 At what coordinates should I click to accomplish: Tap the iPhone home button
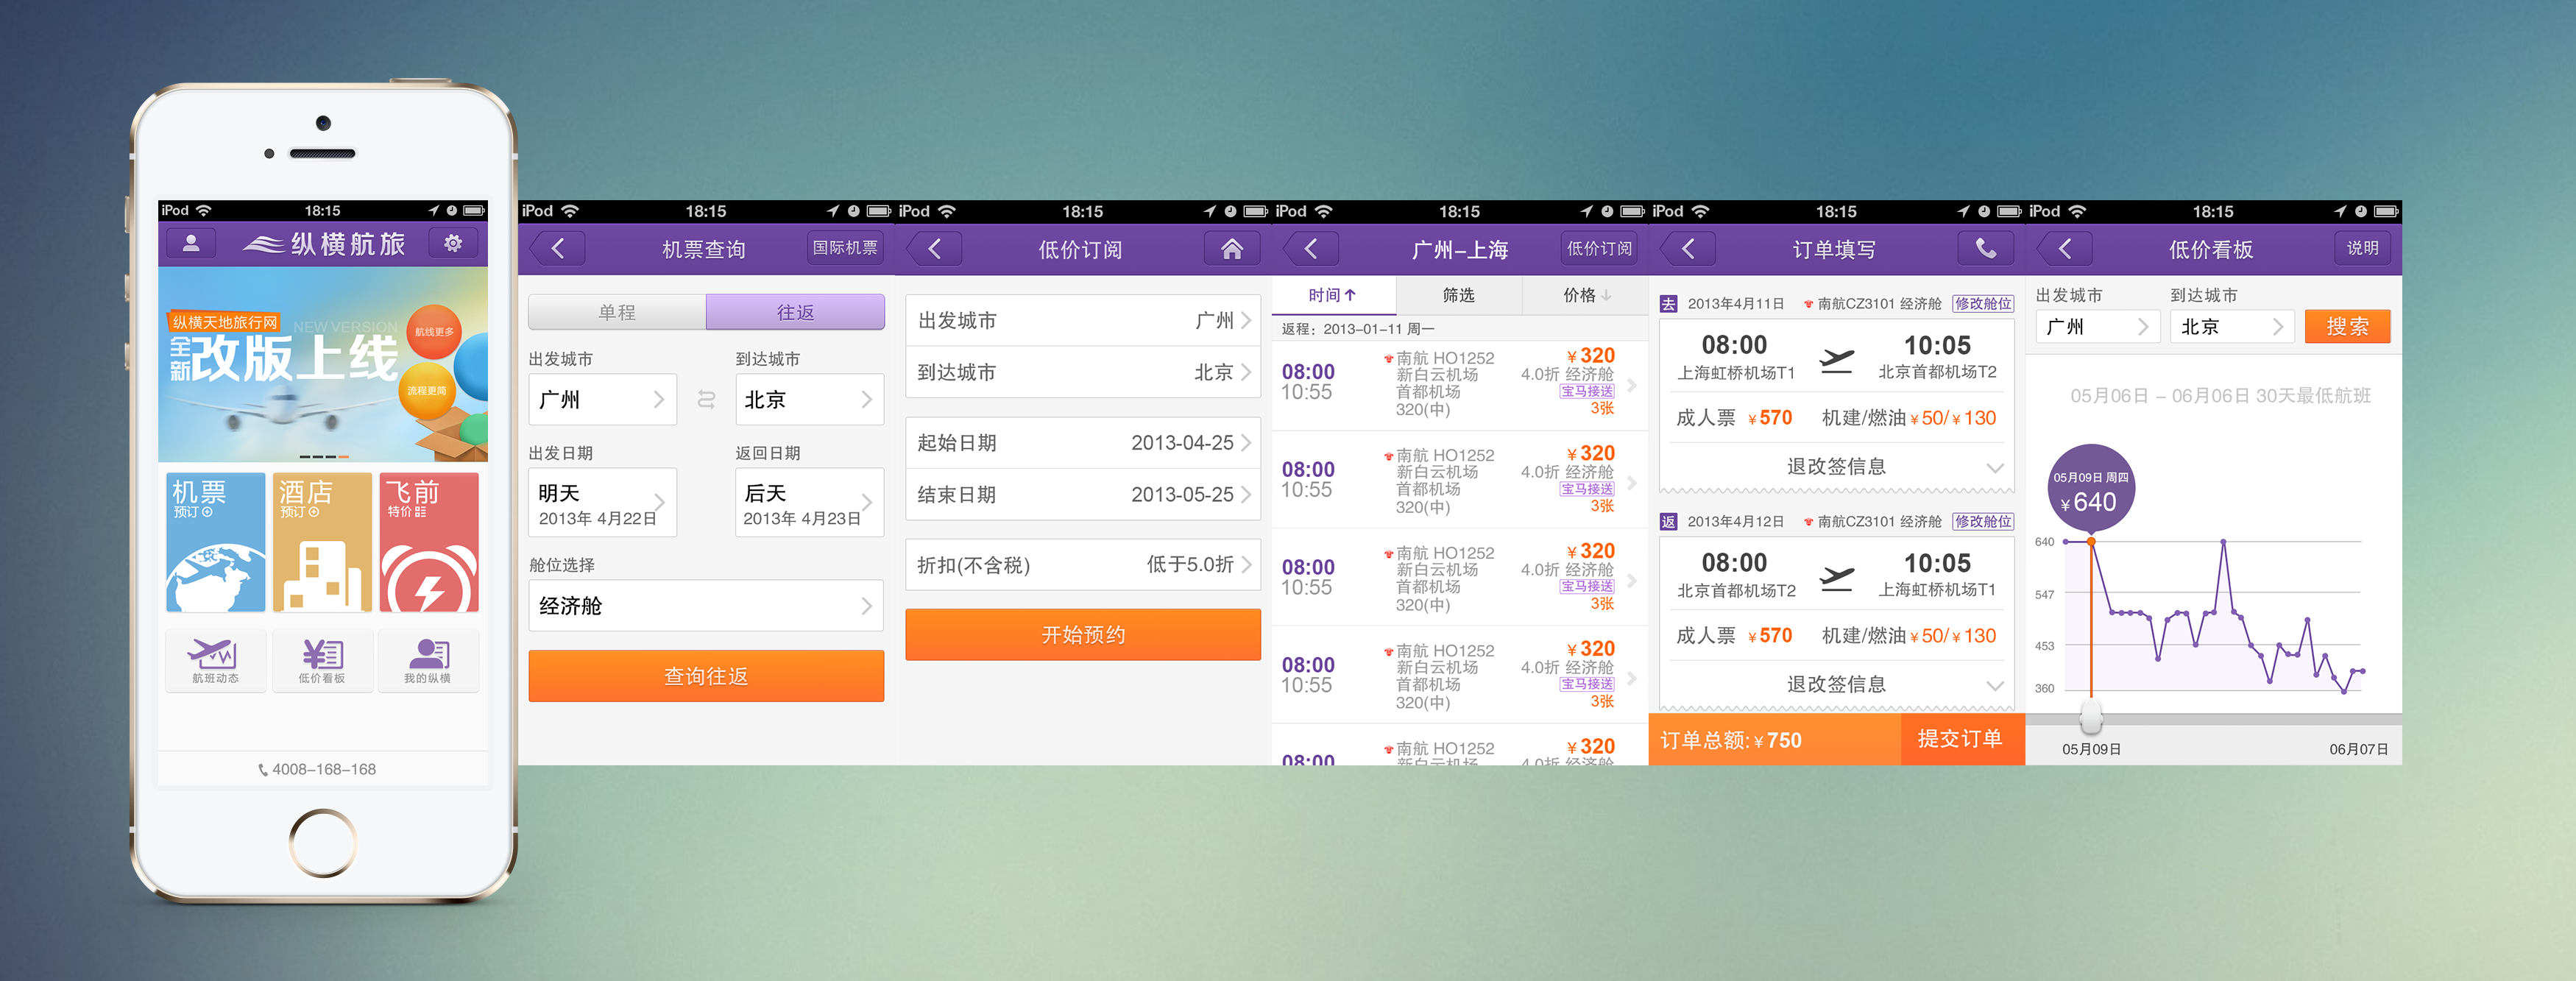click(x=322, y=843)
